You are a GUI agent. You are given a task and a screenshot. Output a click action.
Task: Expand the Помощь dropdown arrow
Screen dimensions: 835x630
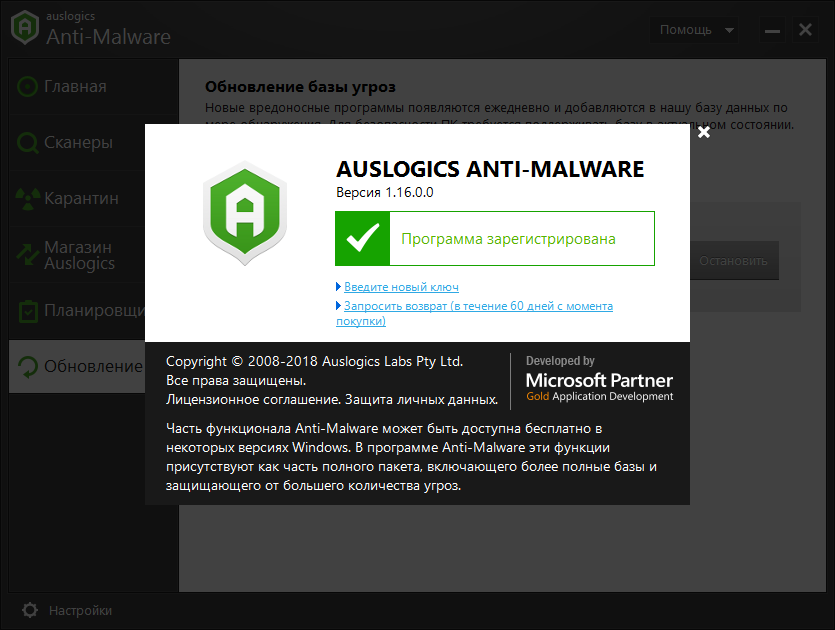tap(729, 30)
